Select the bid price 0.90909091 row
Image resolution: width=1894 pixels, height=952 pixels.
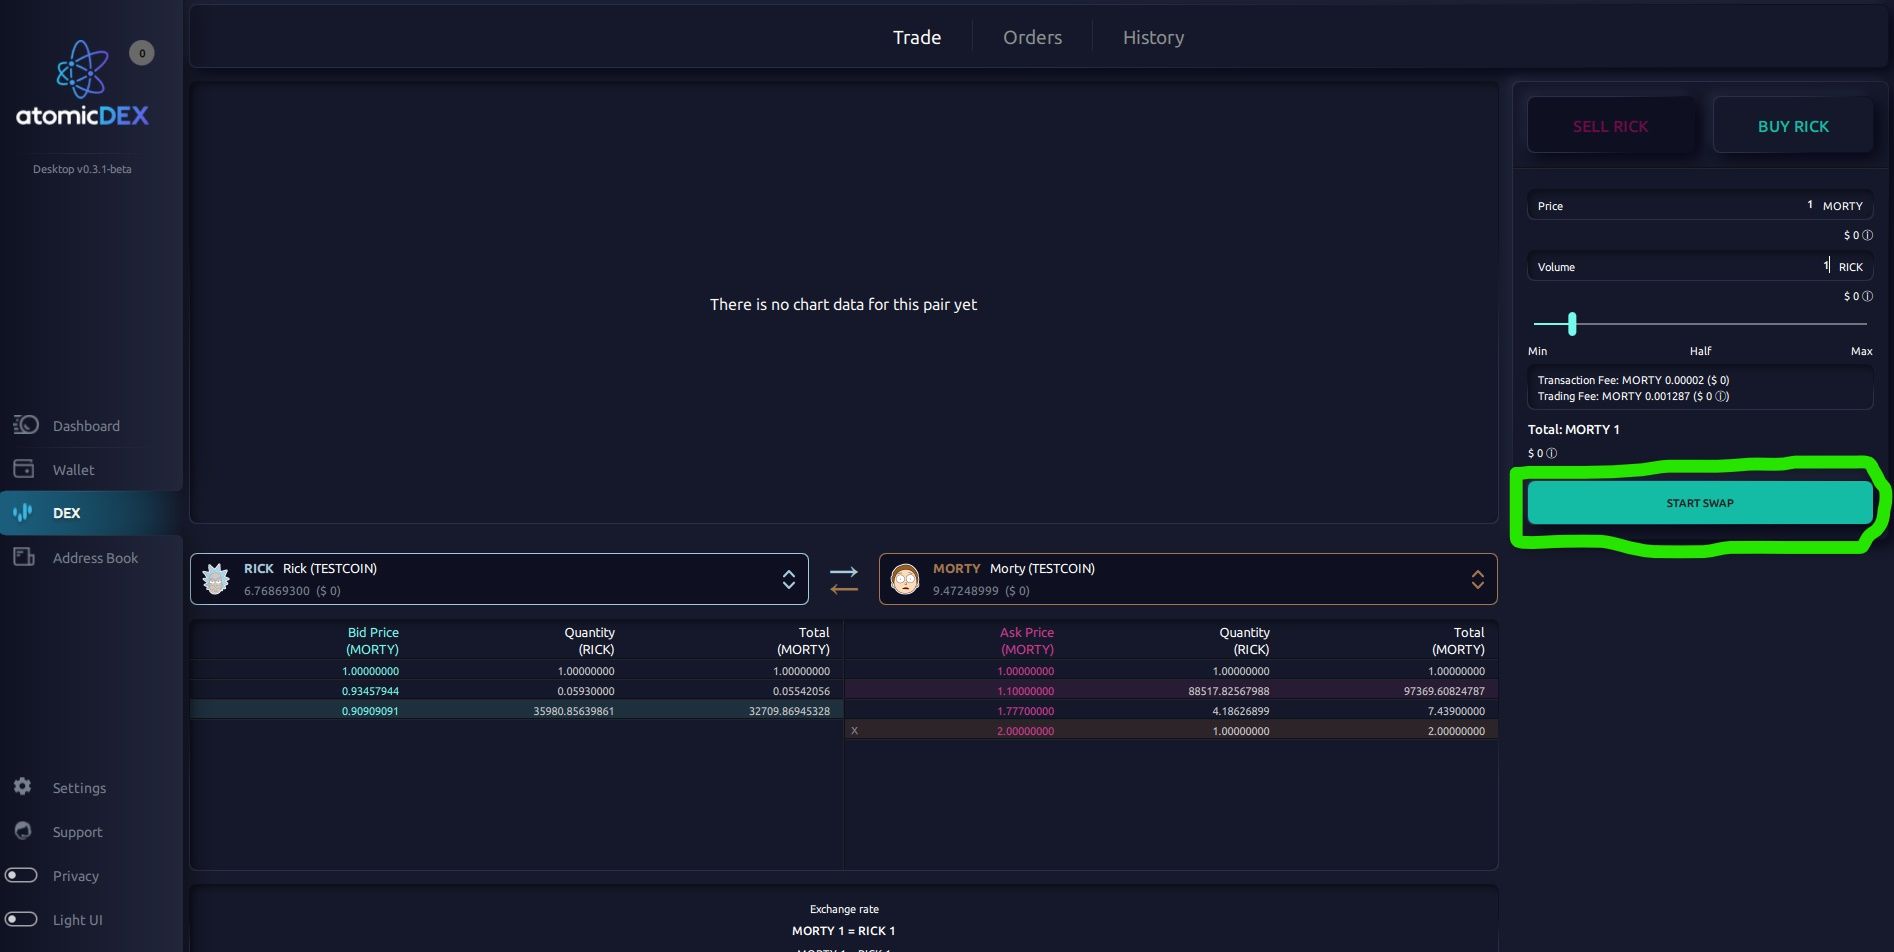(516, 711)
